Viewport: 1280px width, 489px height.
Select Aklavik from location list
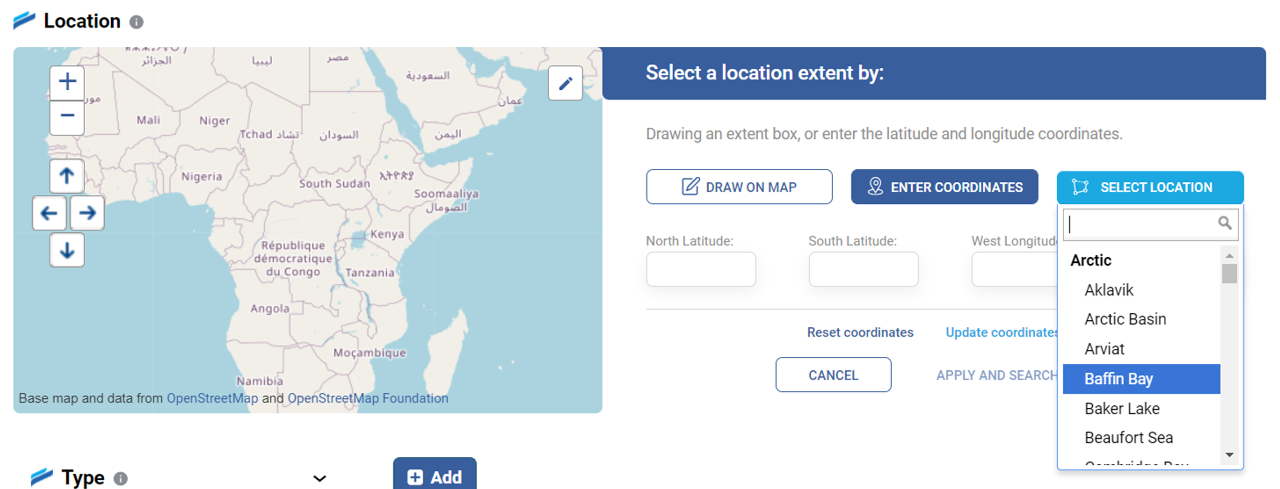pos(1109,290)
